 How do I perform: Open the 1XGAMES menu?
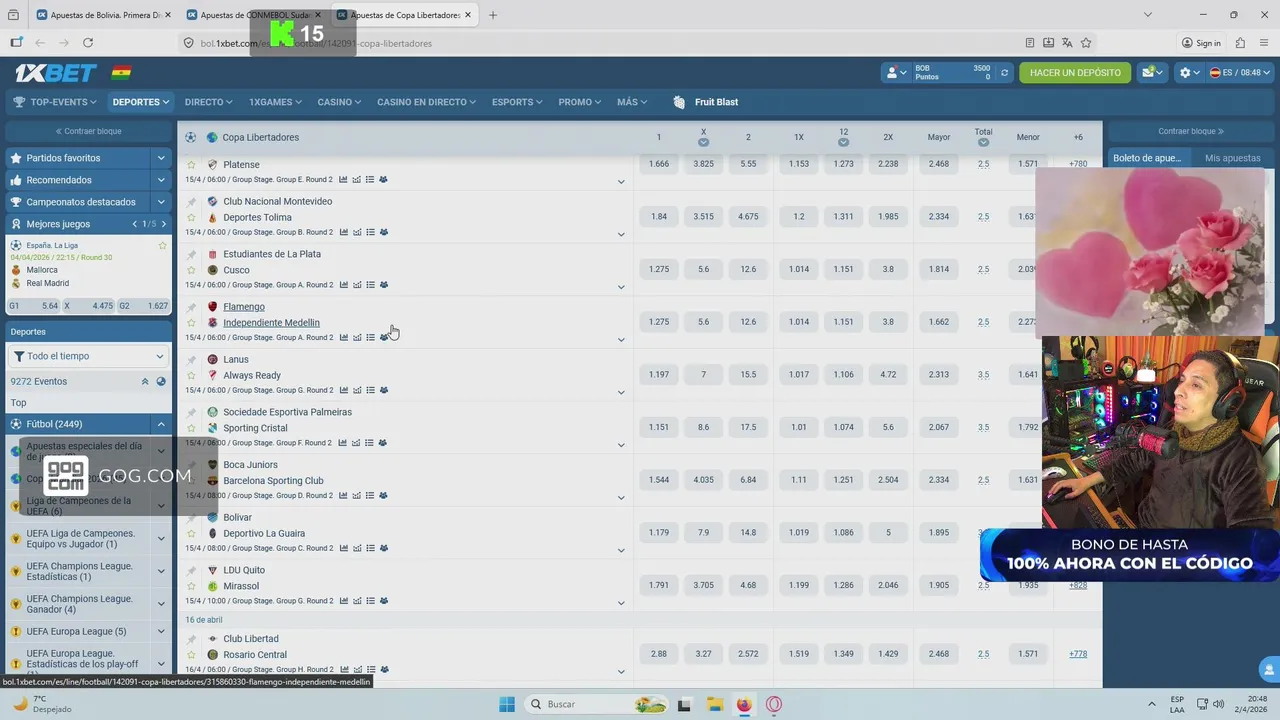click(277, 102)
